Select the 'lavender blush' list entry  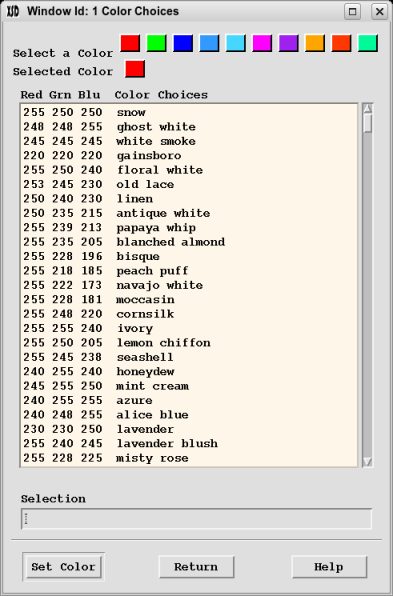[189, 444]
